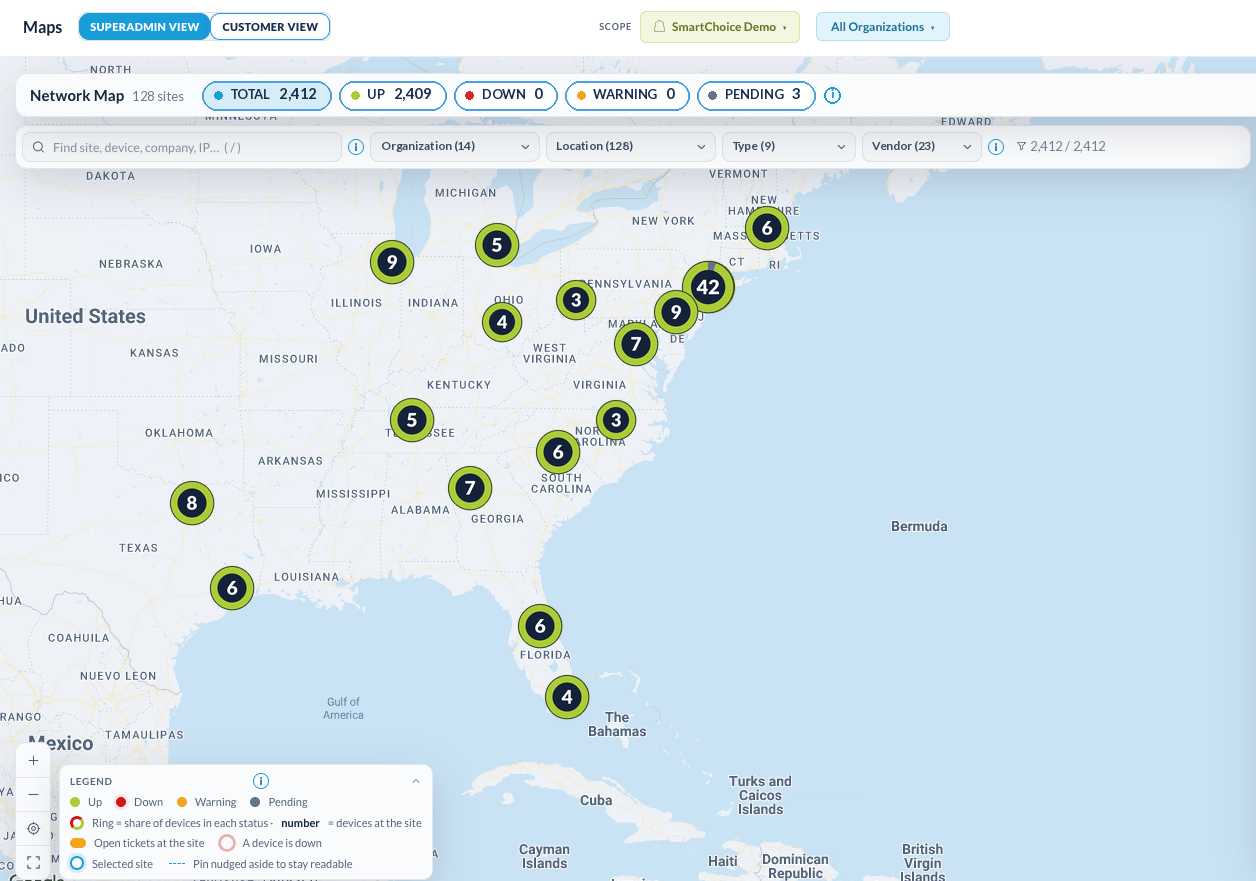Screen dimensions: 1256x881
Task: Click the SCOPE label
Action: [615, 27]
